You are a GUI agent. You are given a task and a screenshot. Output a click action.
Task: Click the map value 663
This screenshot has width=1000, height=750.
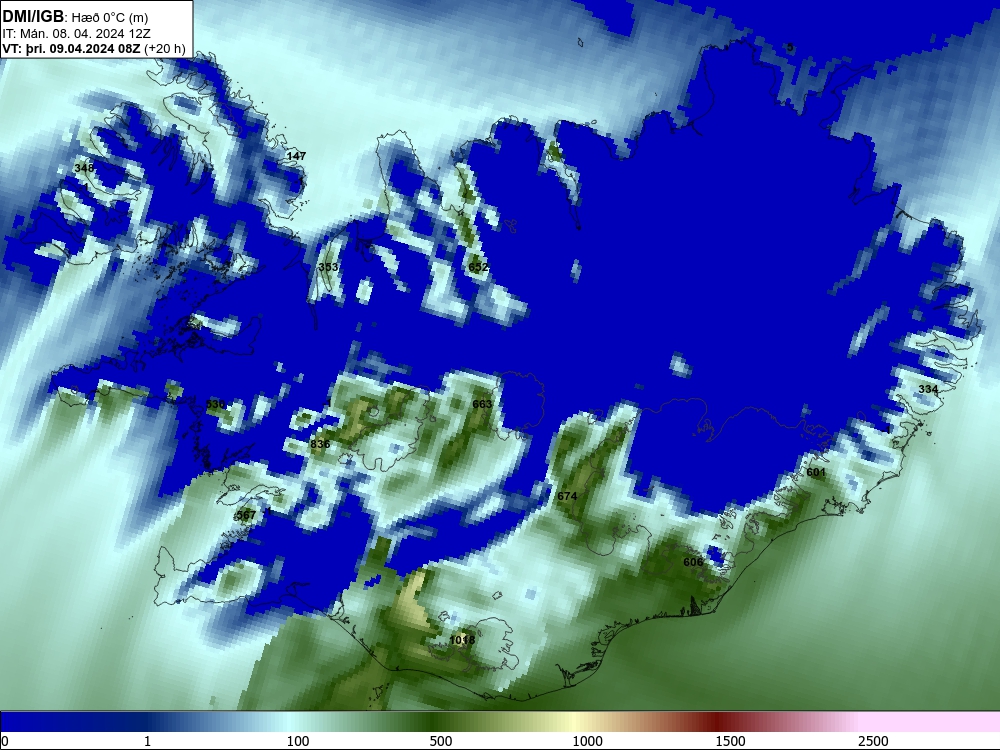pyautogui.click(x=482, y=404)
